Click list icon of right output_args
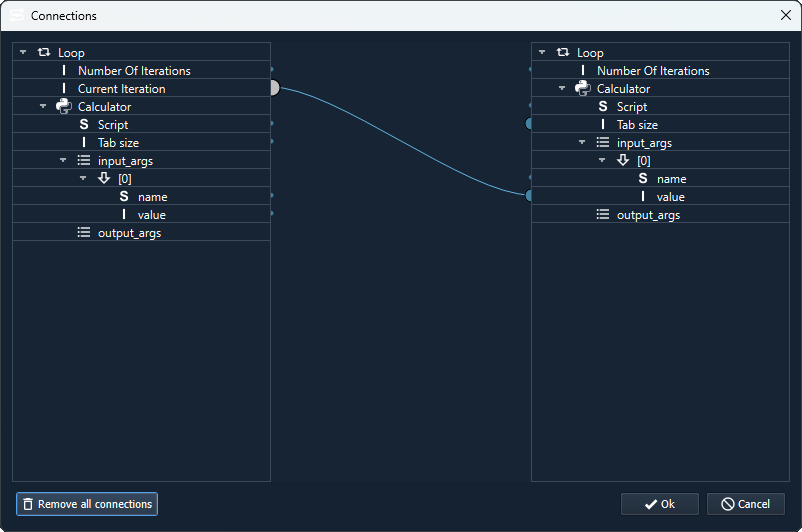Screen dimensions: 802x532 click(603, 214)
